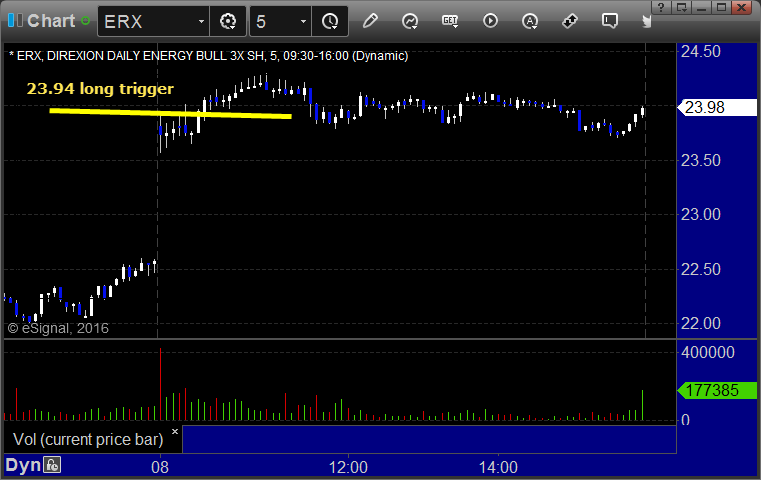Click the blue window-link bars icon

point(15,21)
